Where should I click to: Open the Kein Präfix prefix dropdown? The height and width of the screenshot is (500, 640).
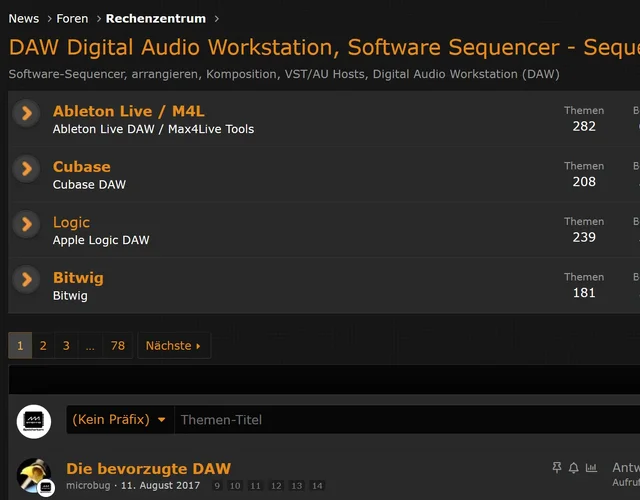coord(120,420)
